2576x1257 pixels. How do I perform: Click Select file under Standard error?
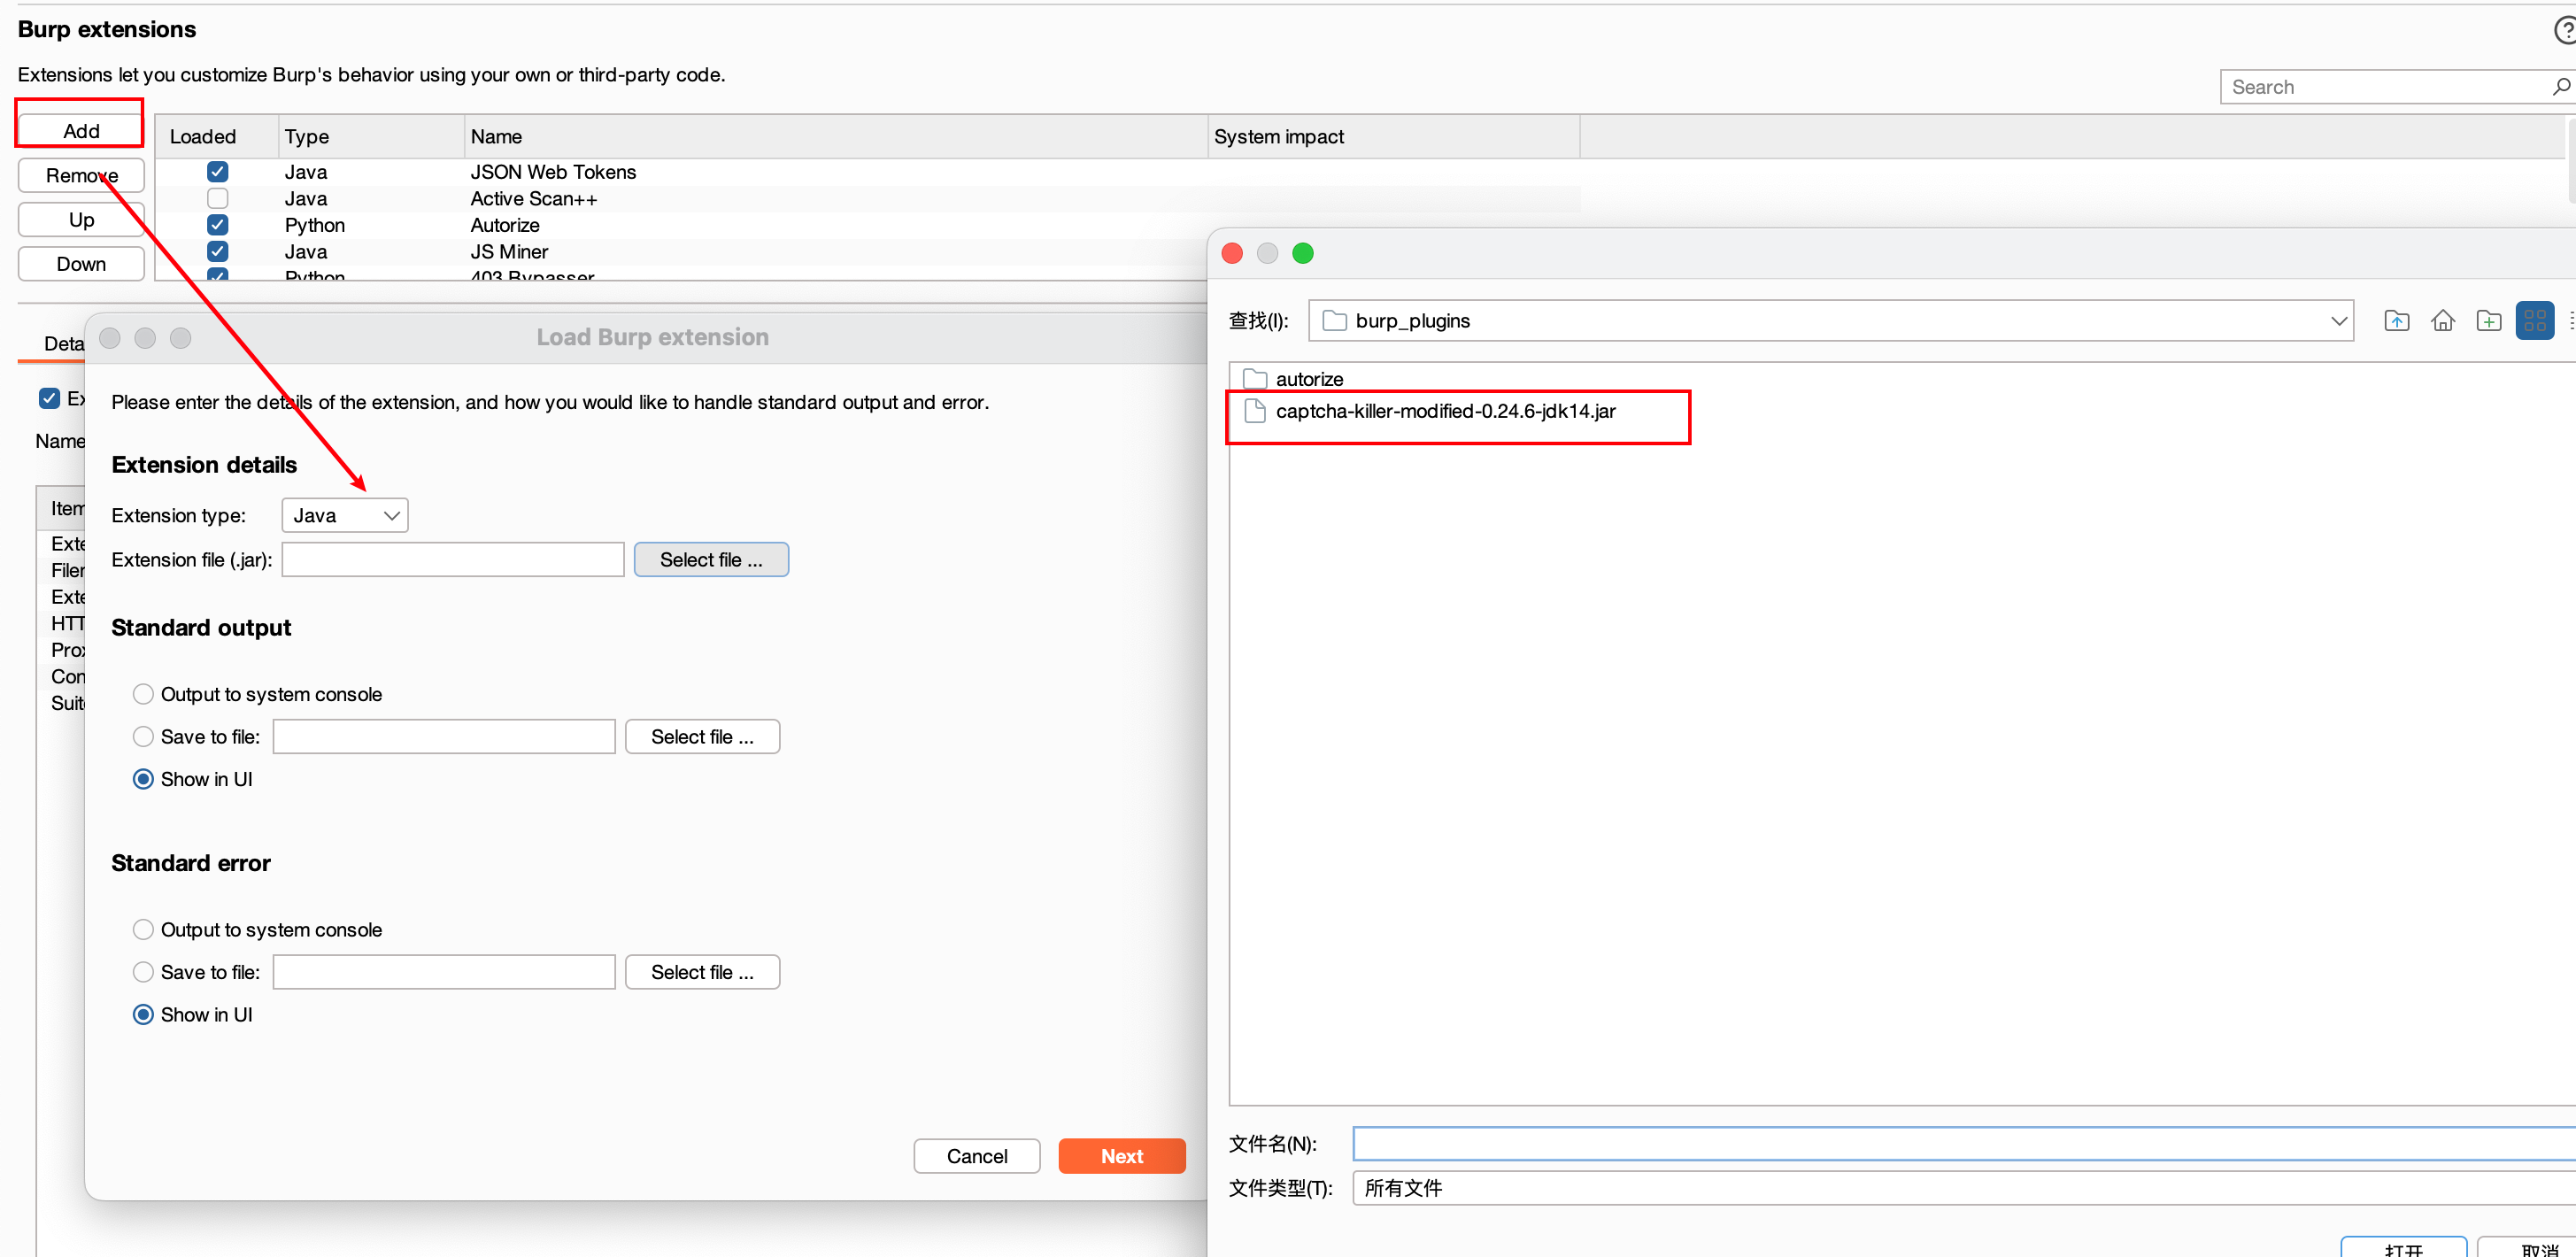click(x=702, y=972)
